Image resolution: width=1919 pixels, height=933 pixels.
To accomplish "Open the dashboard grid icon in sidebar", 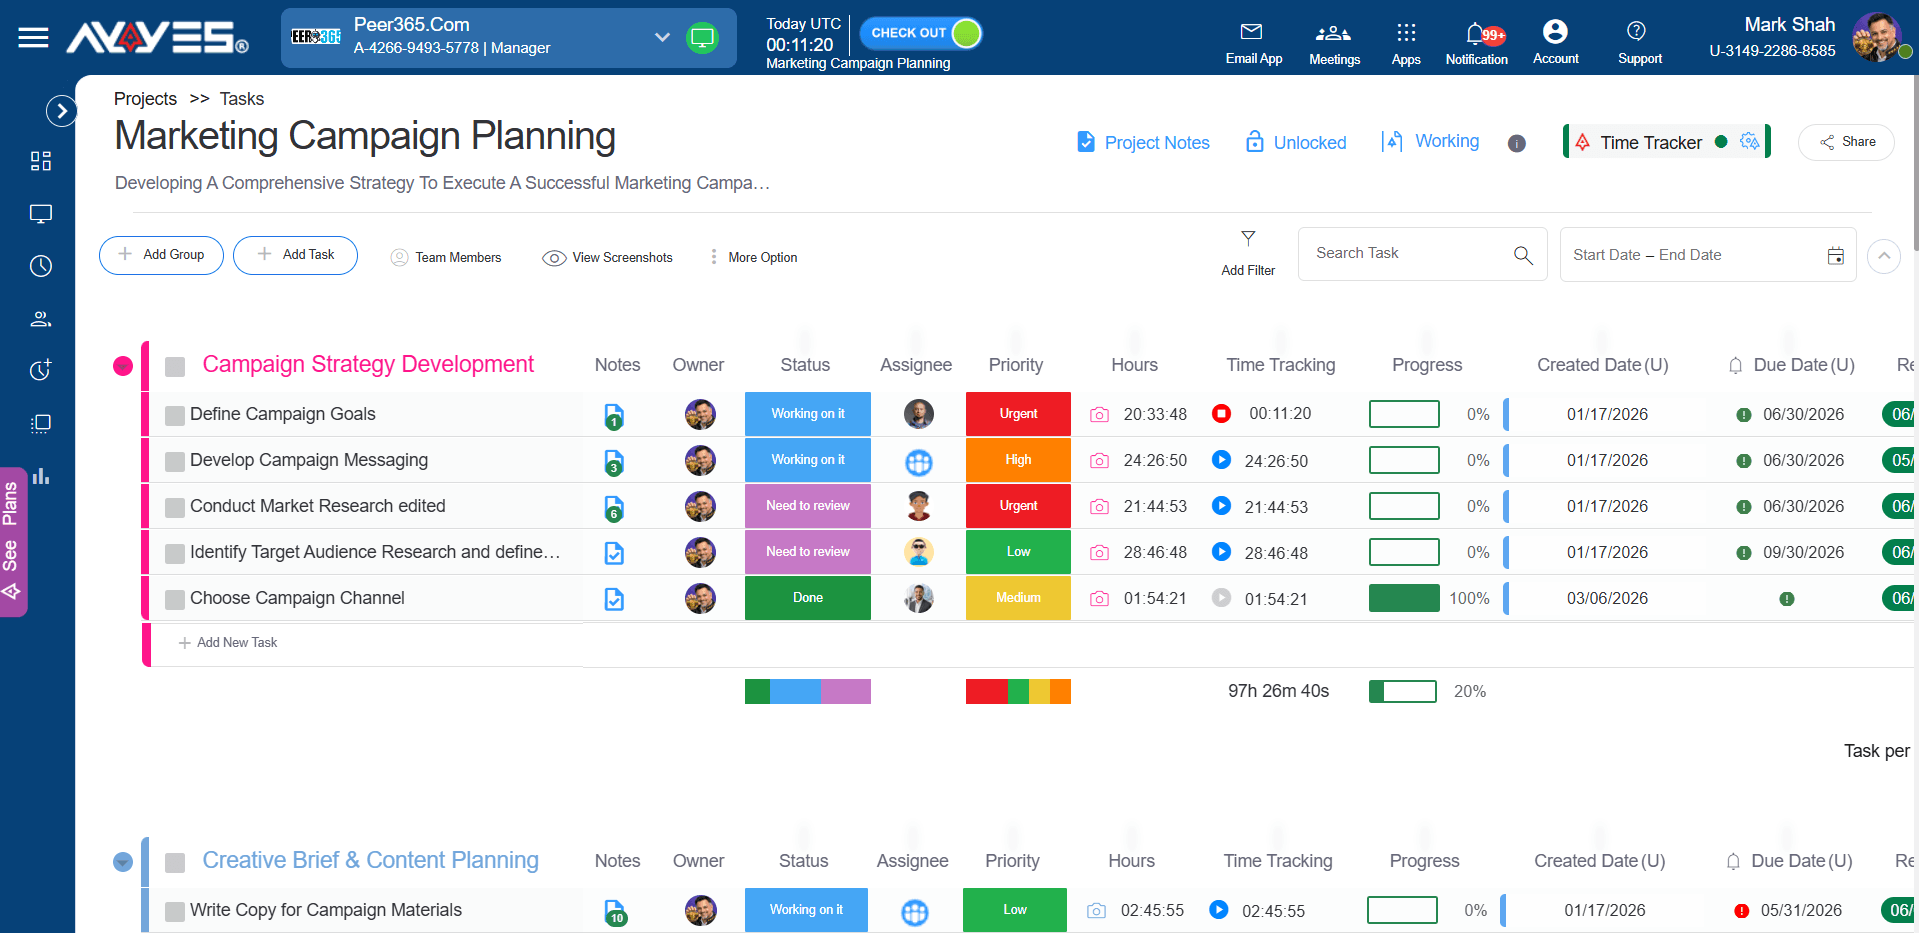I will 41,161.
